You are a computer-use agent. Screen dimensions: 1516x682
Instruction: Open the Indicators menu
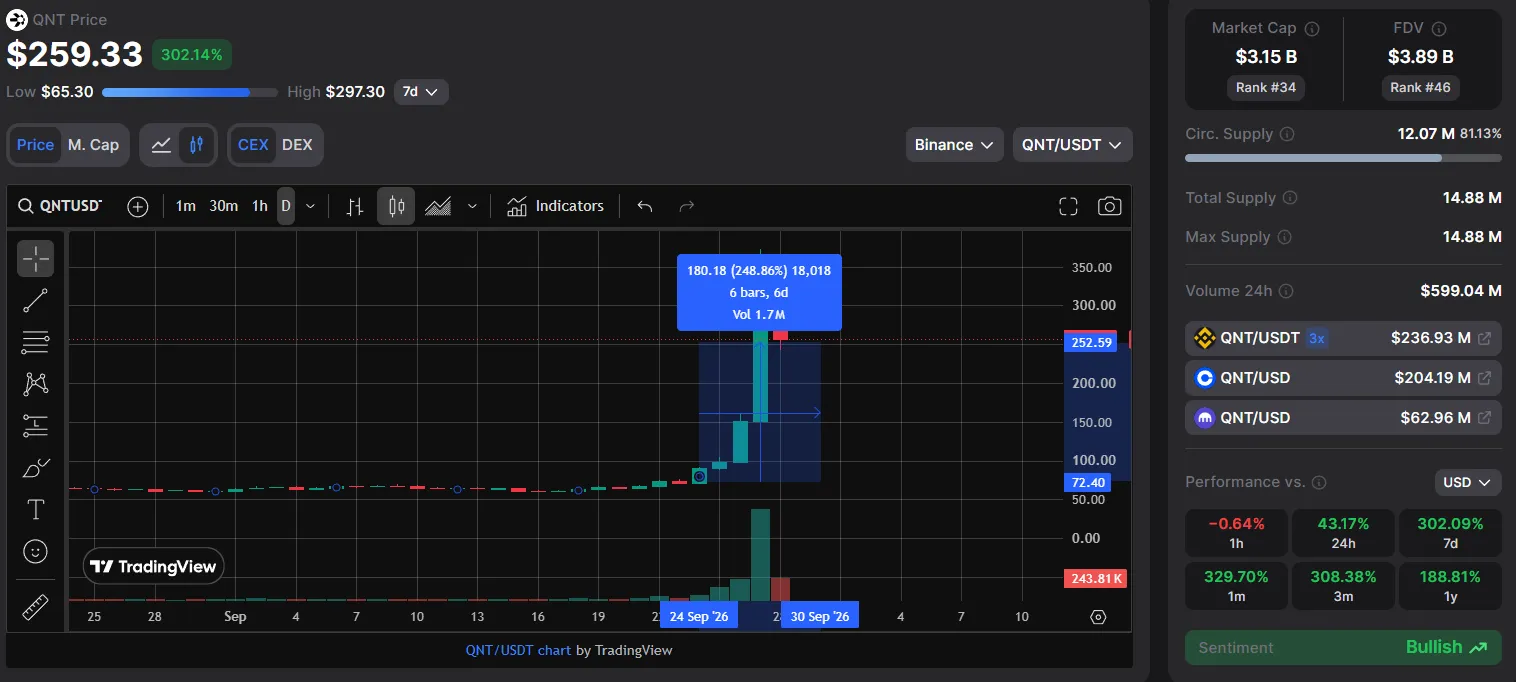pyautogui.click(x=555, y=206)
